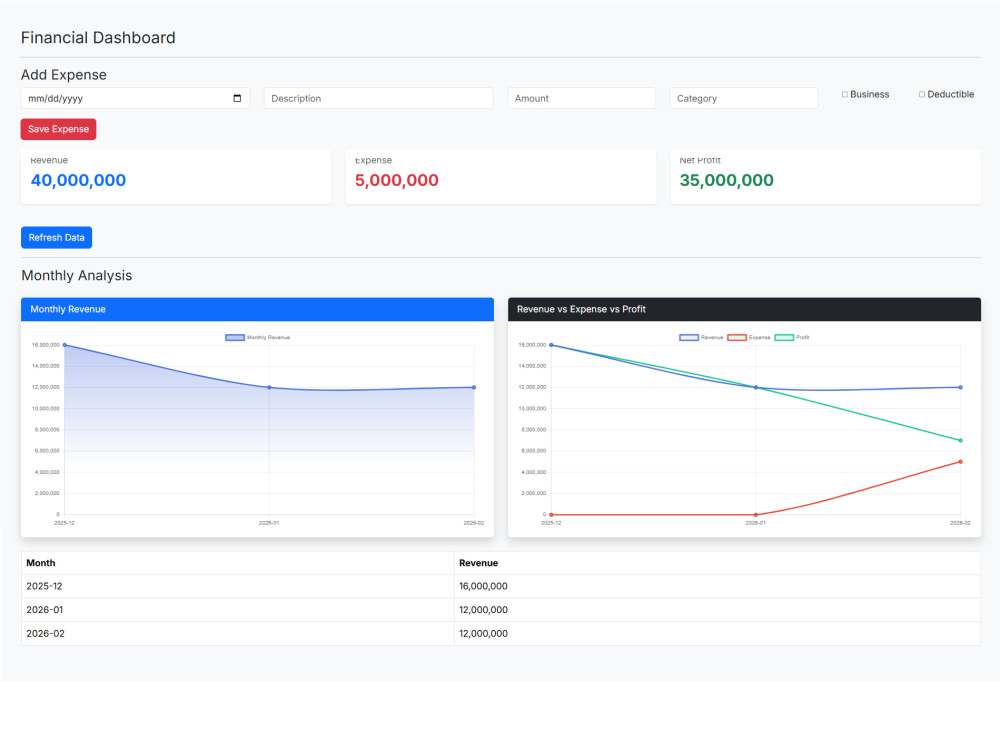Click Revenue vs Expense vs Profit header
This screenshot has width=1000, height=750.
click(744, 309)
